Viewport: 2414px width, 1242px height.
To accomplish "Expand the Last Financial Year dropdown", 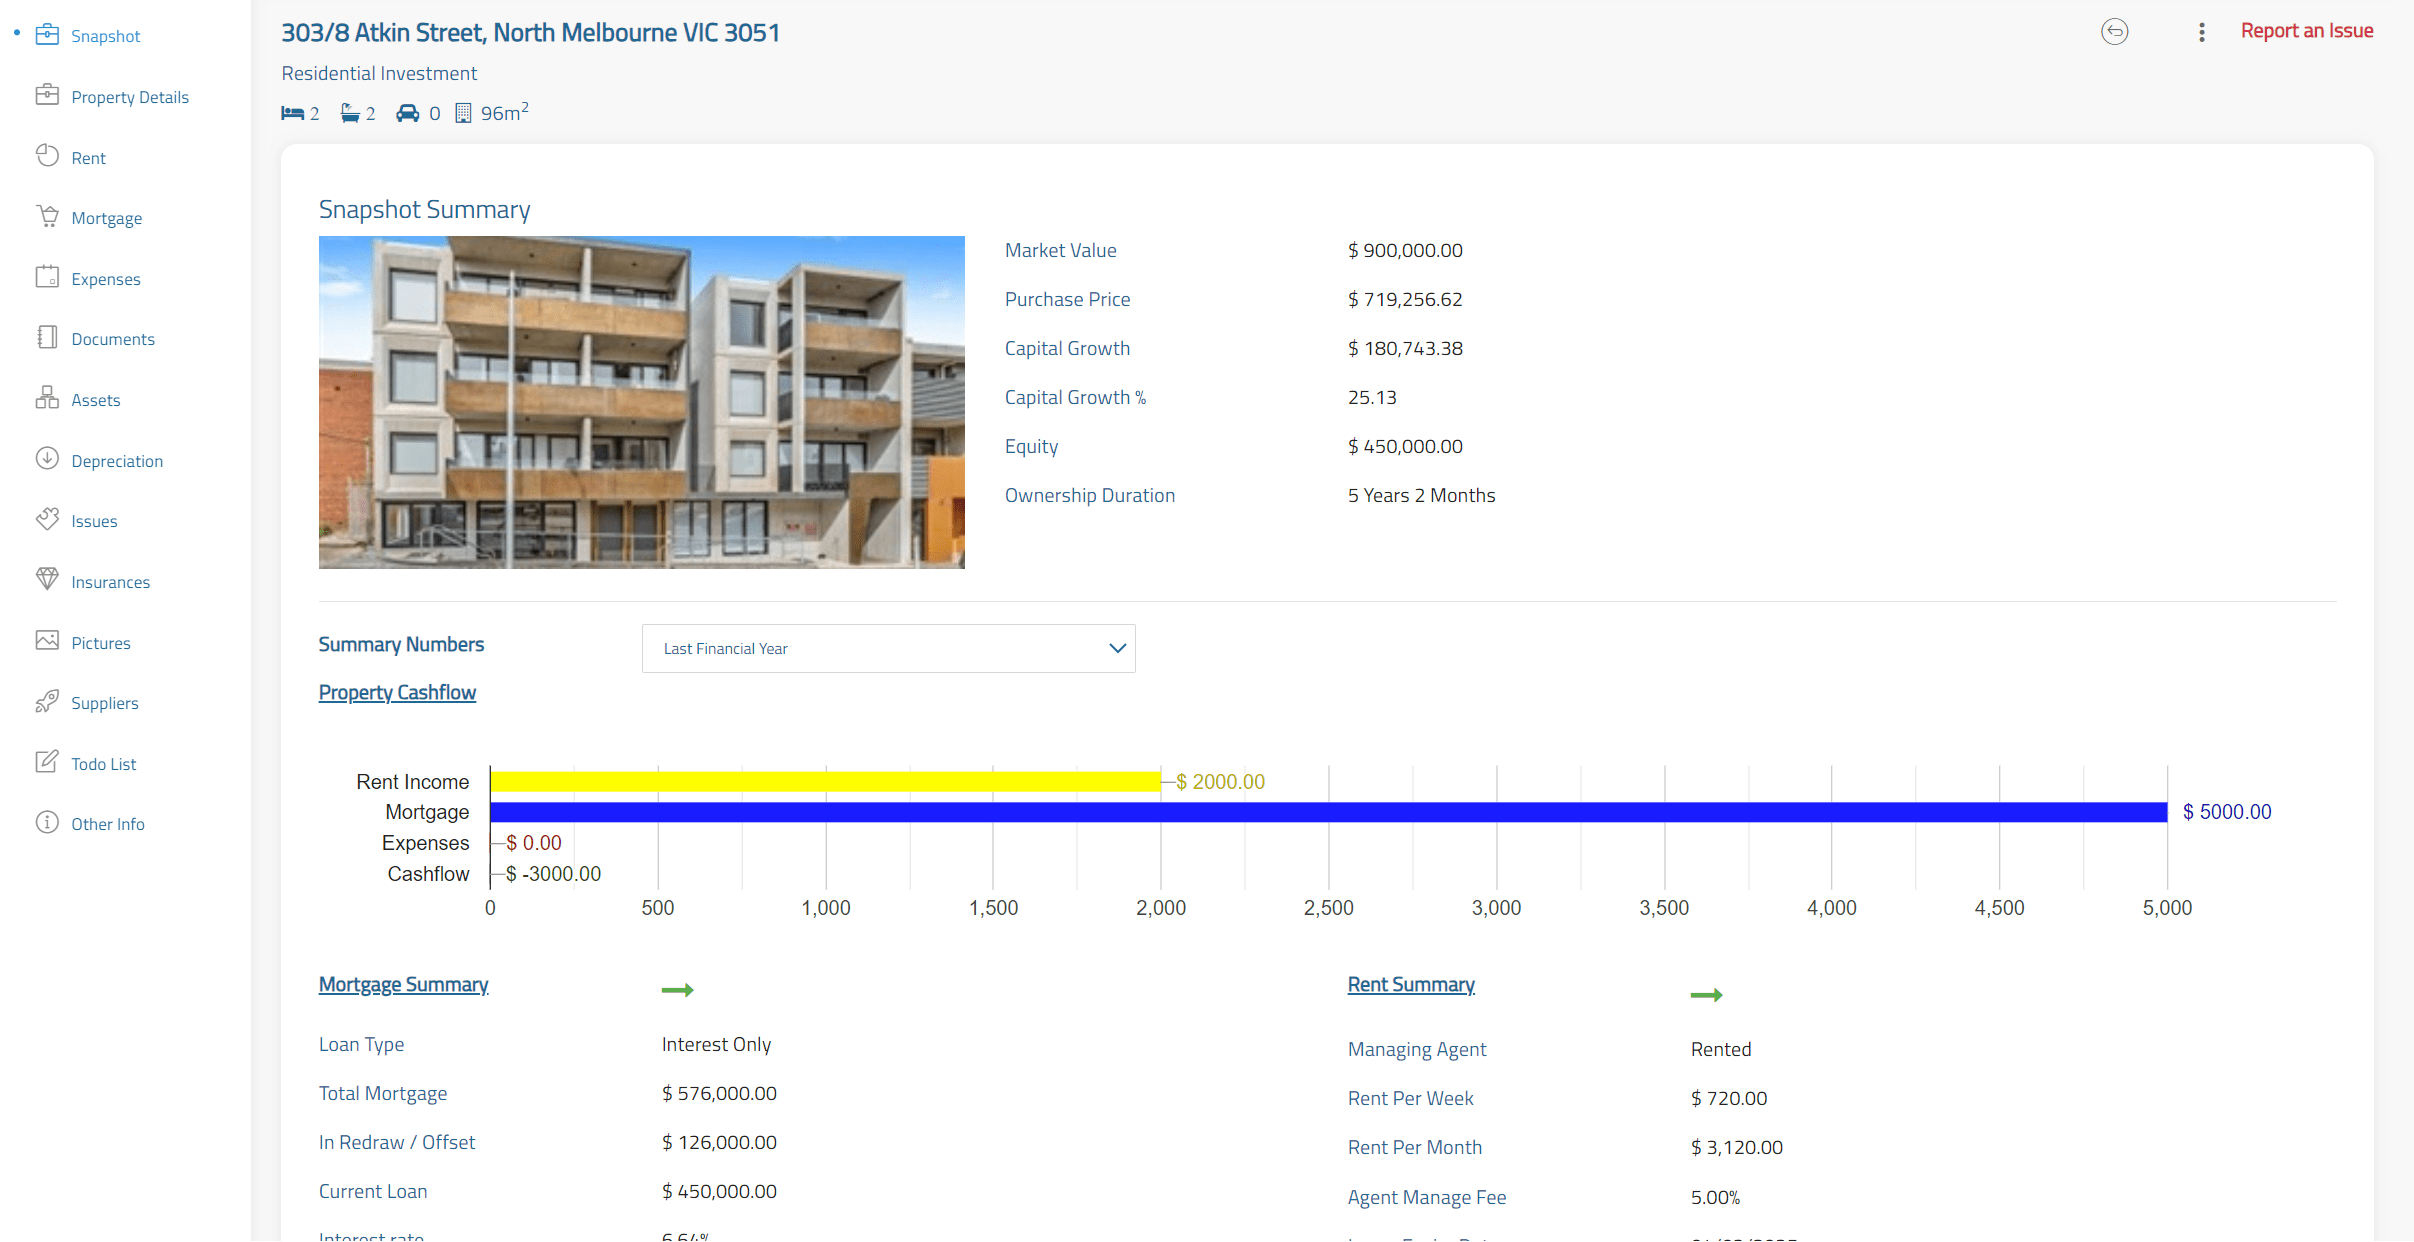I will click(888, 649).
